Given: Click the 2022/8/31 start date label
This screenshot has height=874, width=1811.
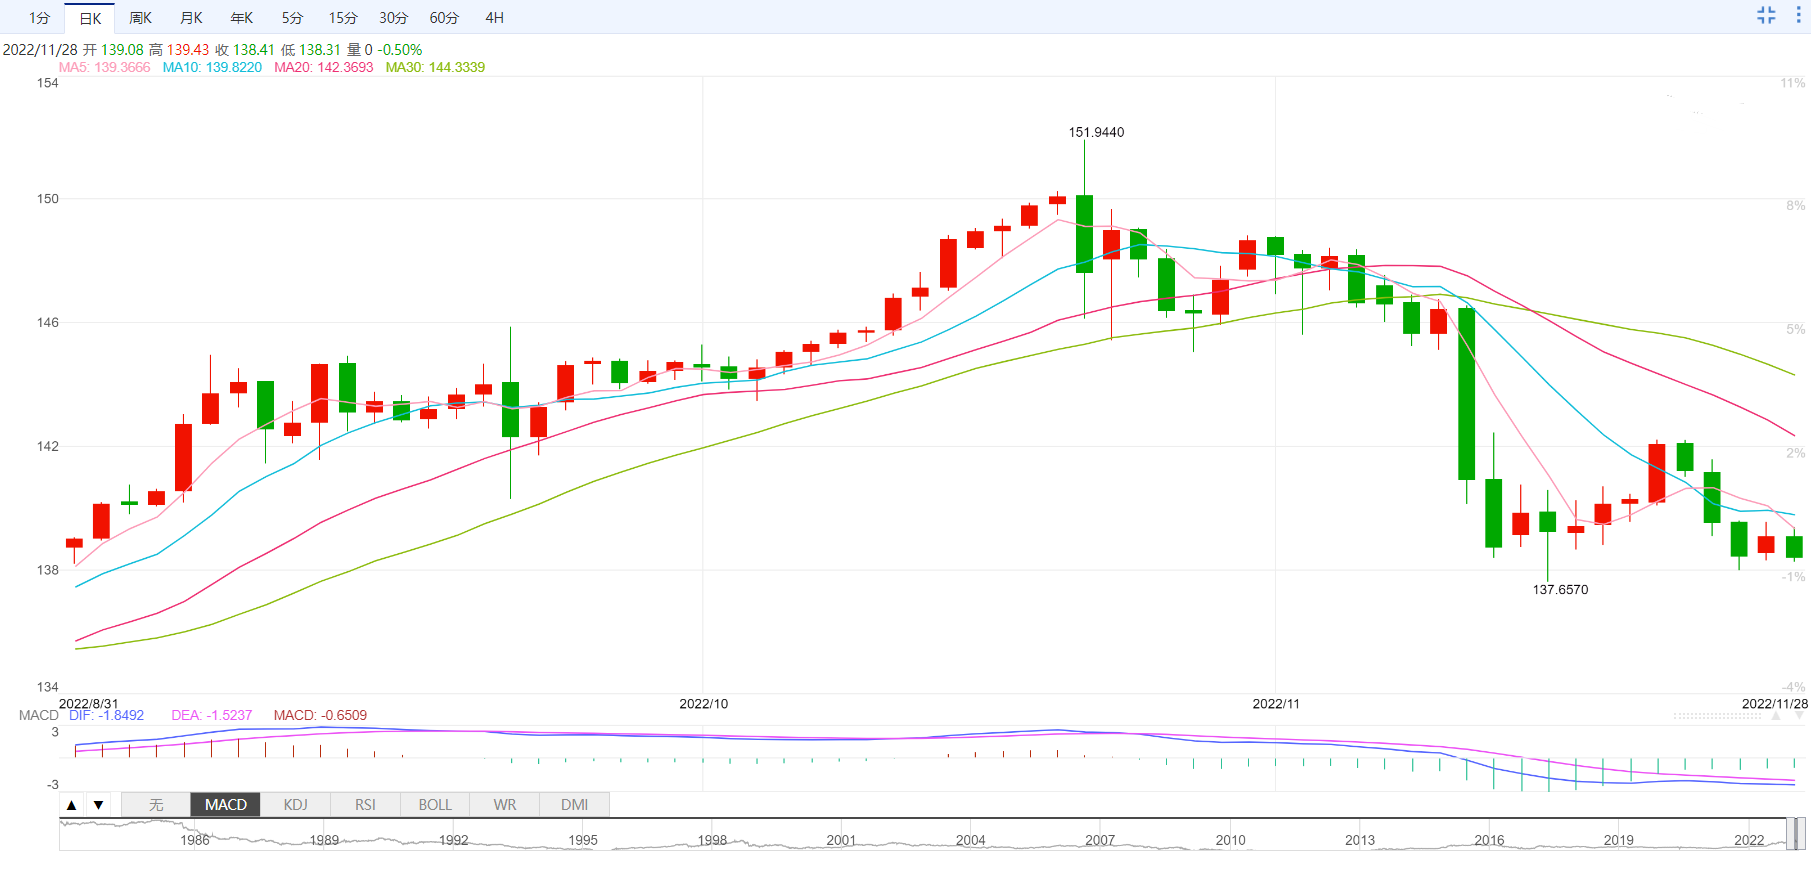Looking at the screenshot, I should (89, 704).
